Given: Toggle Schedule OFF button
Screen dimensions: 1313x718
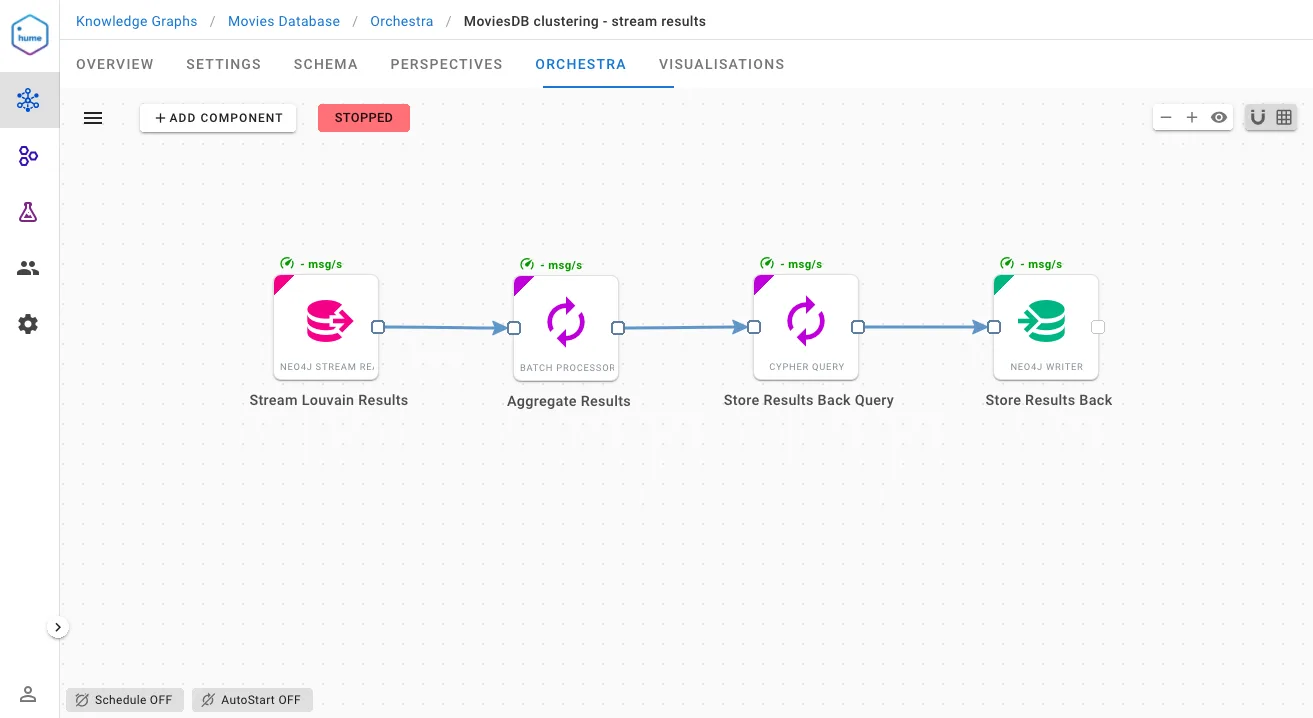Looking at the screenshot, I should click(x=125, y=700).
